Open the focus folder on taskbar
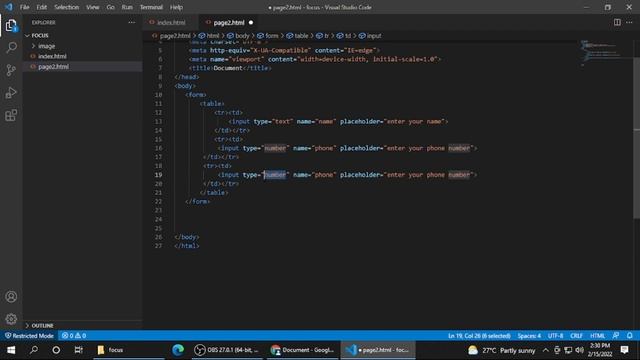640x360 pixels. tap(129, 350)
